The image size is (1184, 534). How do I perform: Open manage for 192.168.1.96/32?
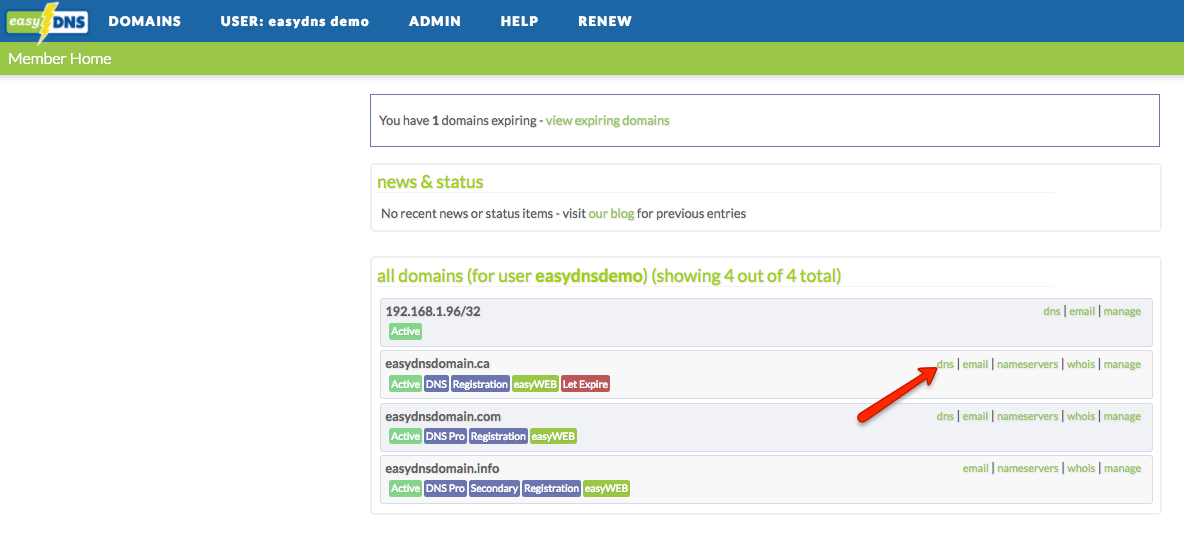pos(1122,311)
